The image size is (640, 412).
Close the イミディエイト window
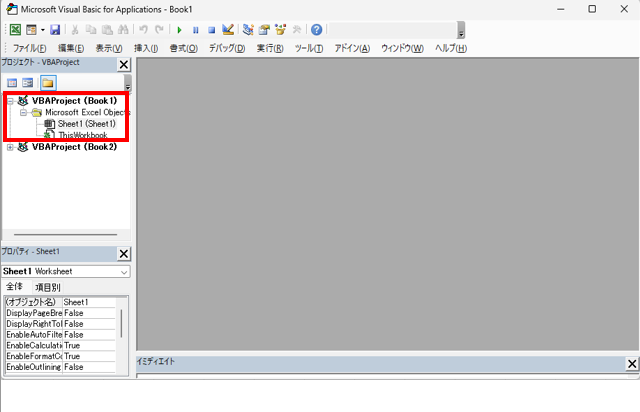632,363
